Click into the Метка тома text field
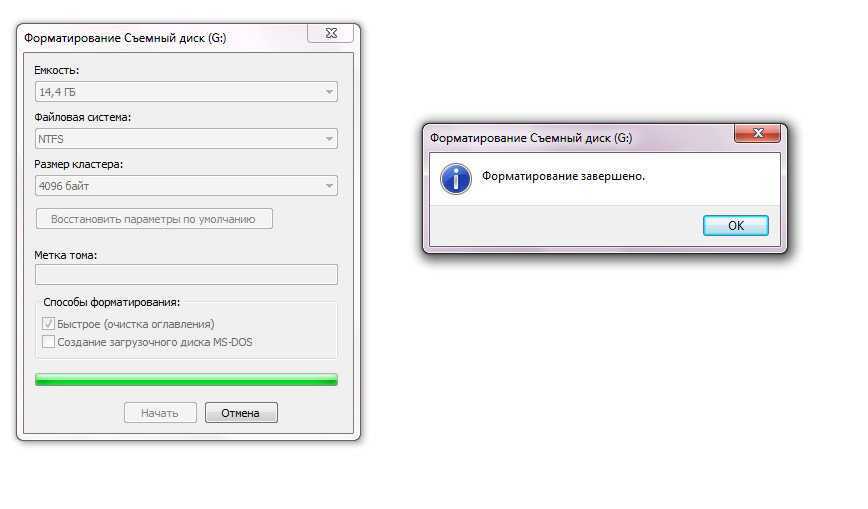This screenshot has width=868, height=509. coord(186,274)
